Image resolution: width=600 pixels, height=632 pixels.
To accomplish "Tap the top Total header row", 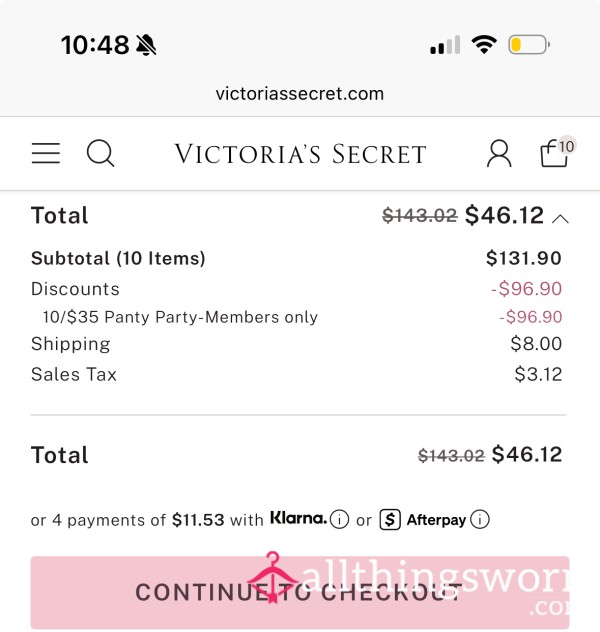I will point(300,215).
